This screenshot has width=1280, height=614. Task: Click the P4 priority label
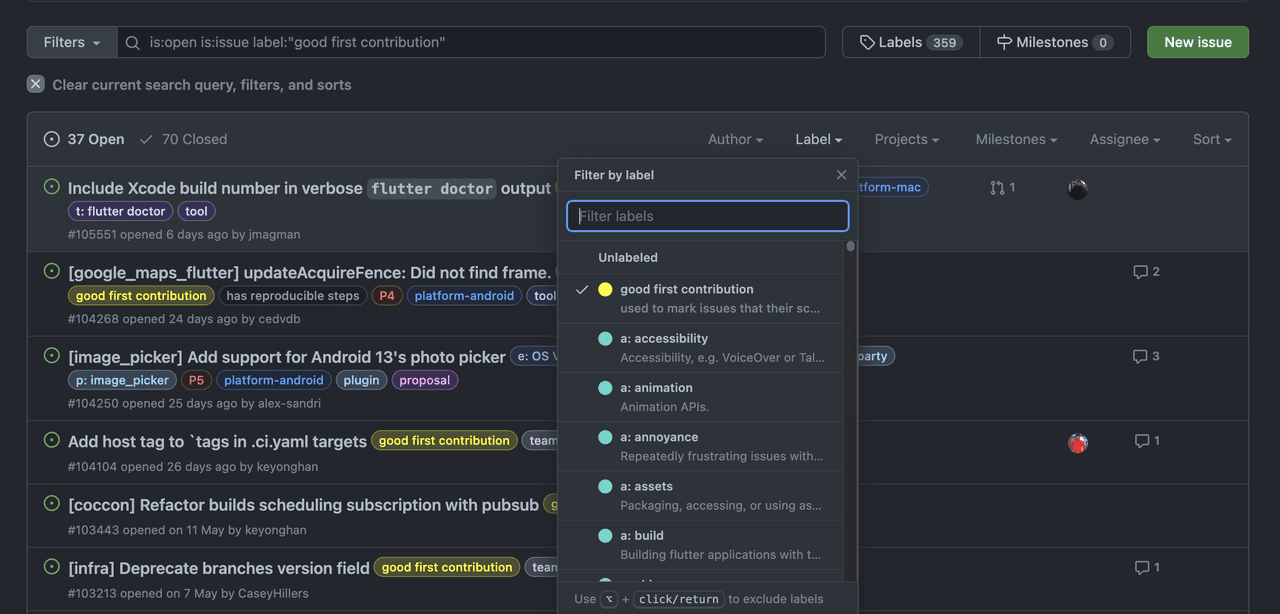click(x=385, y=296)
